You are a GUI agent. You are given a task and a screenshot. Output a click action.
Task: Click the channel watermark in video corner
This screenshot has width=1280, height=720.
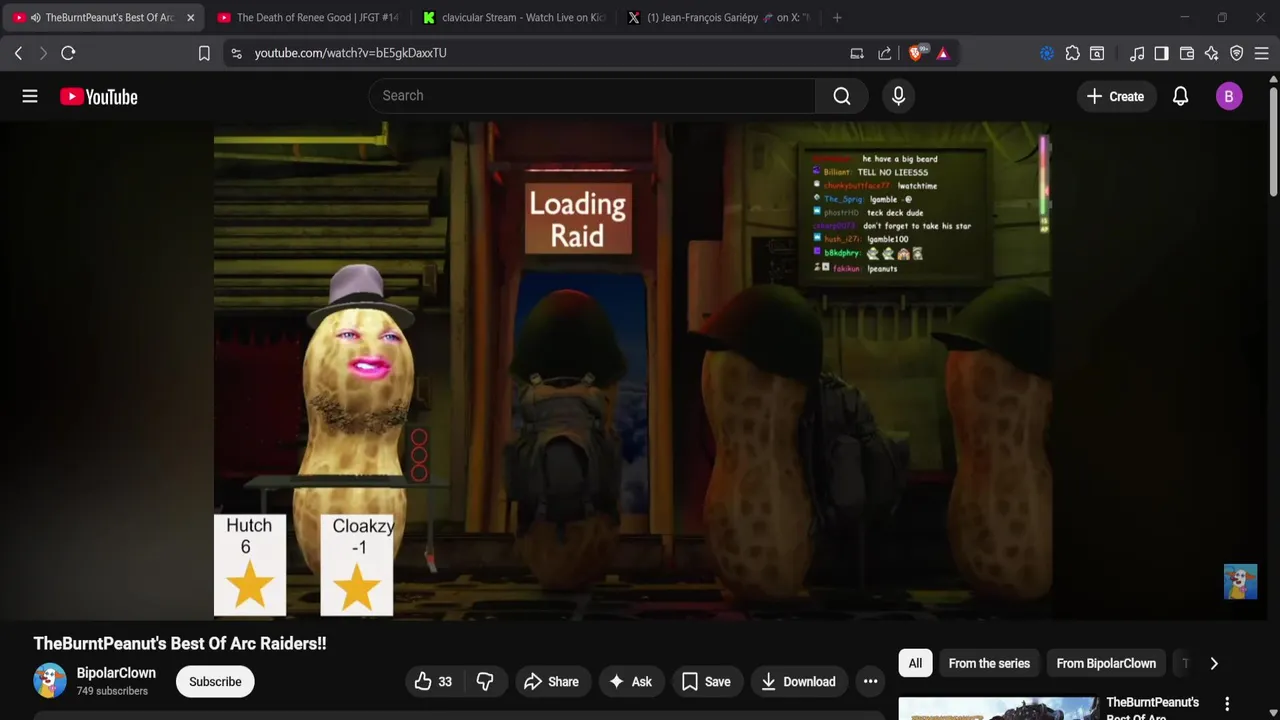point(1240,582)
